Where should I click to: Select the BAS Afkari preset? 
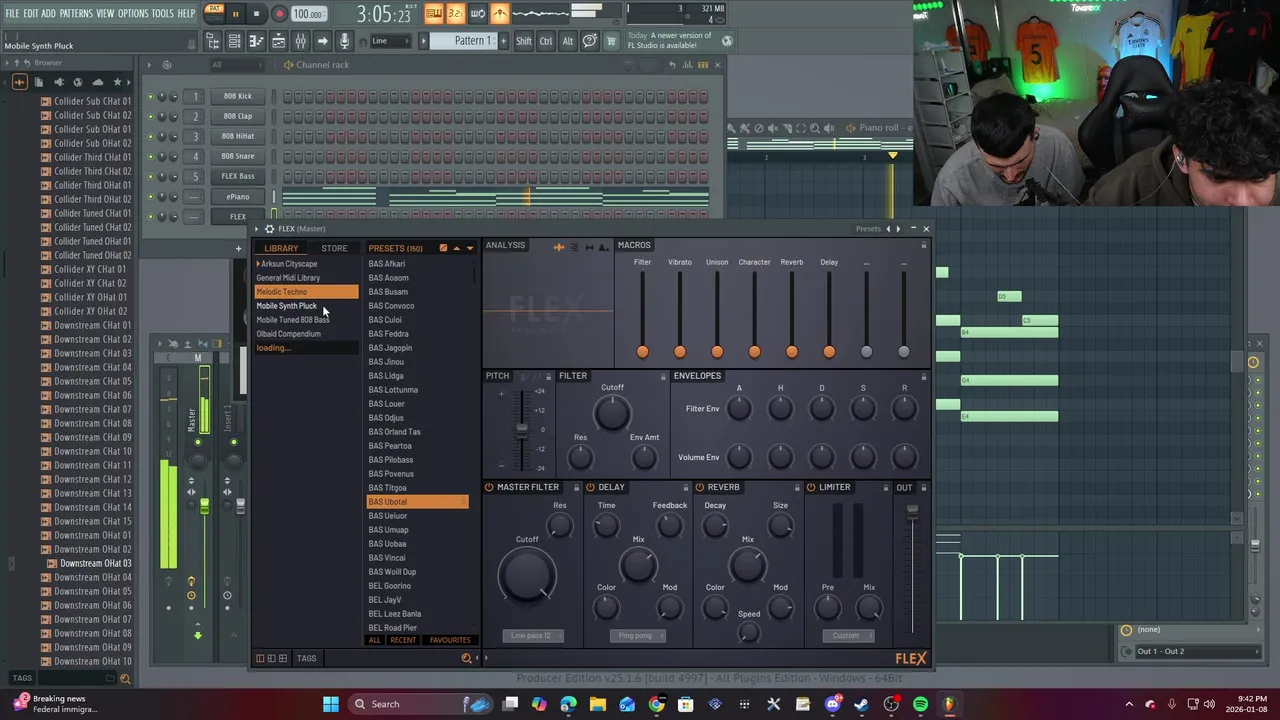pyautogui.click(x=387, y=264)
